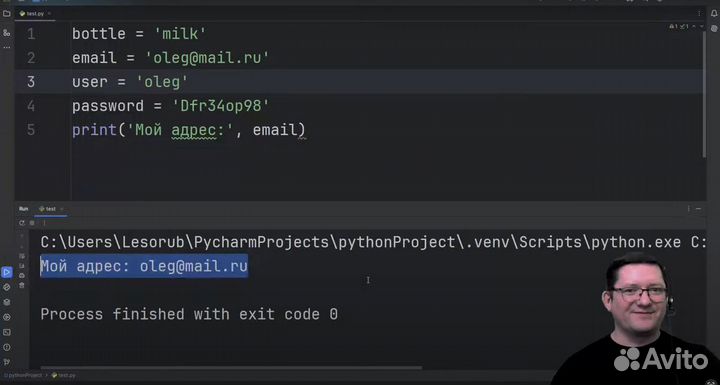The width and height of the screenshot is (720, 385).
Task: Click highlighted output "Мой адрес: oleg@mail.ru"
Action: pos(144,266)
